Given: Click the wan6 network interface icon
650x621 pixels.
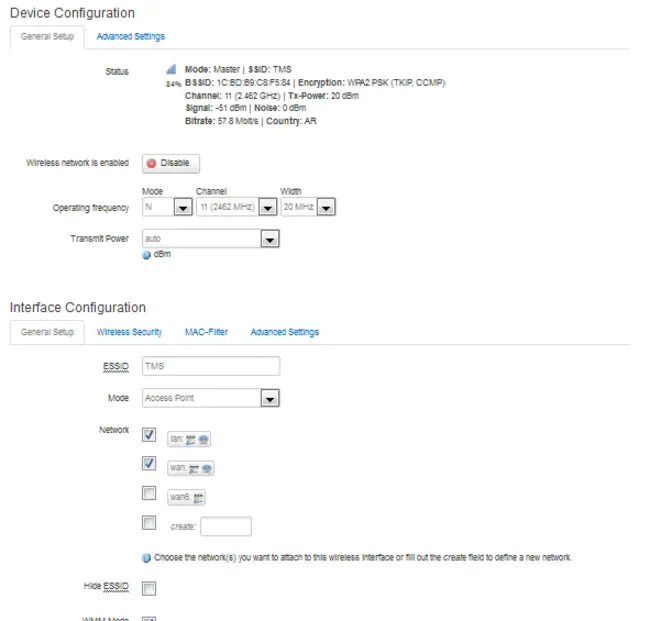Looking at the screenshot, I should point(198,496).
